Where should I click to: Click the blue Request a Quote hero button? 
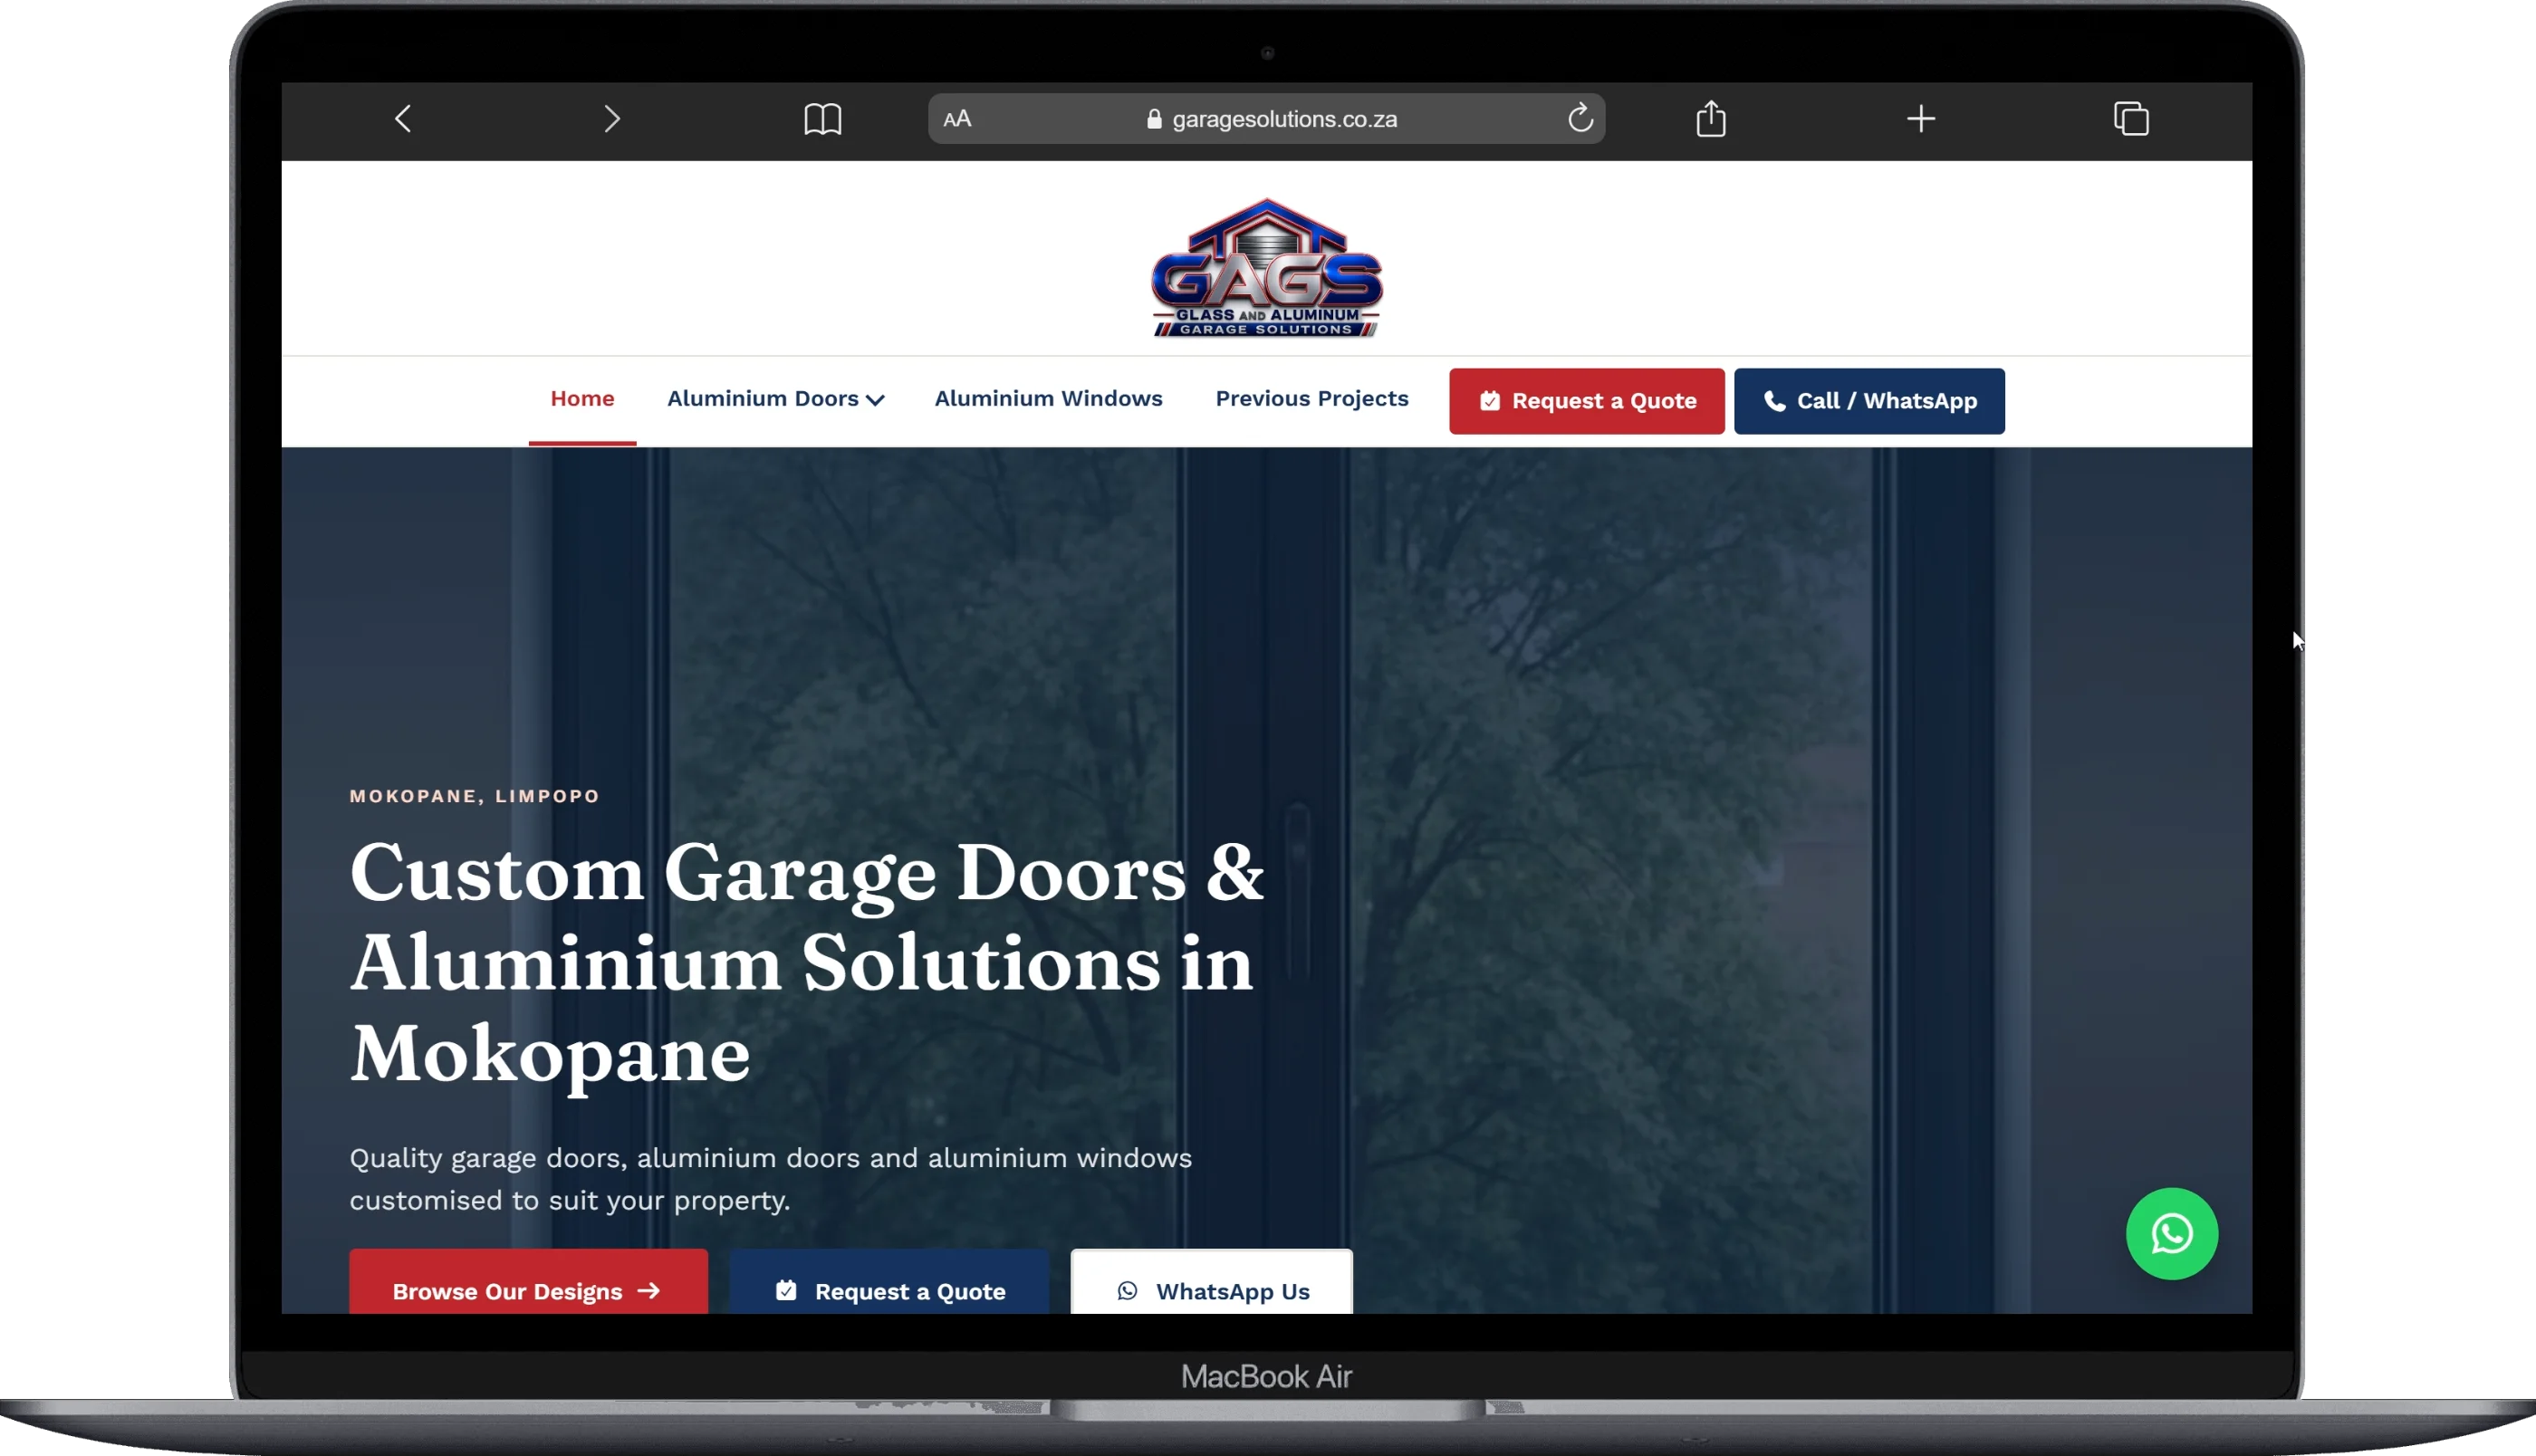coord(889,1282)
